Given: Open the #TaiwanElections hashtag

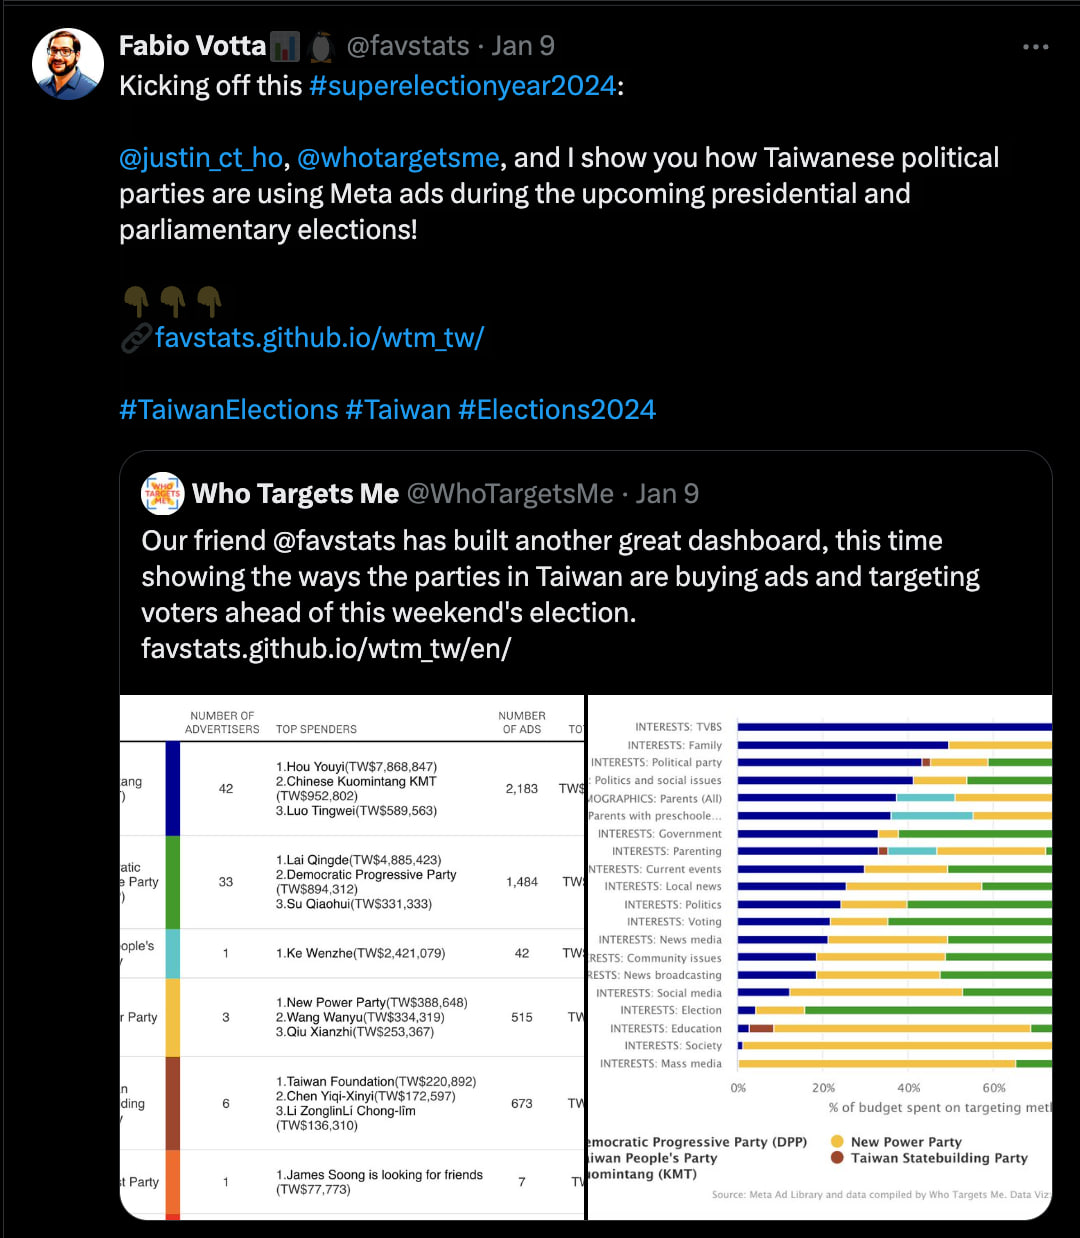Looking at the screenshot, I should 229,410.
